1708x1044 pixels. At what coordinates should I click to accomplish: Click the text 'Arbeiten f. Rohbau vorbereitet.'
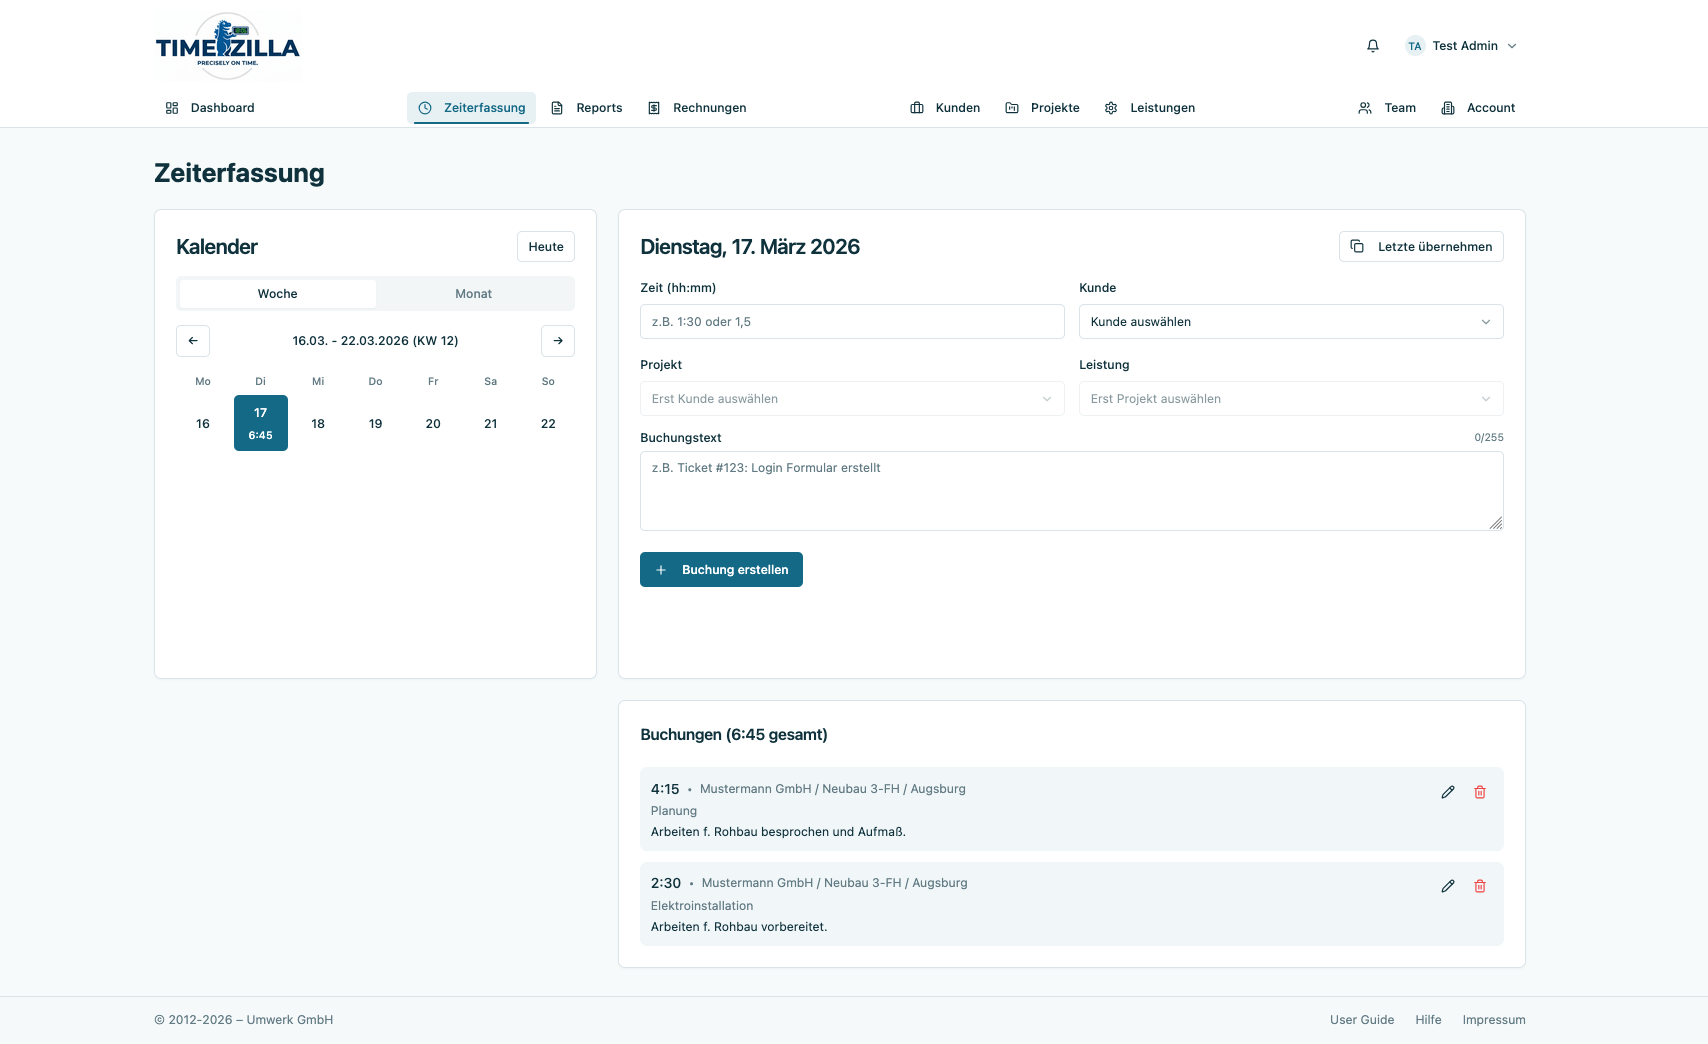pos(739,927)
